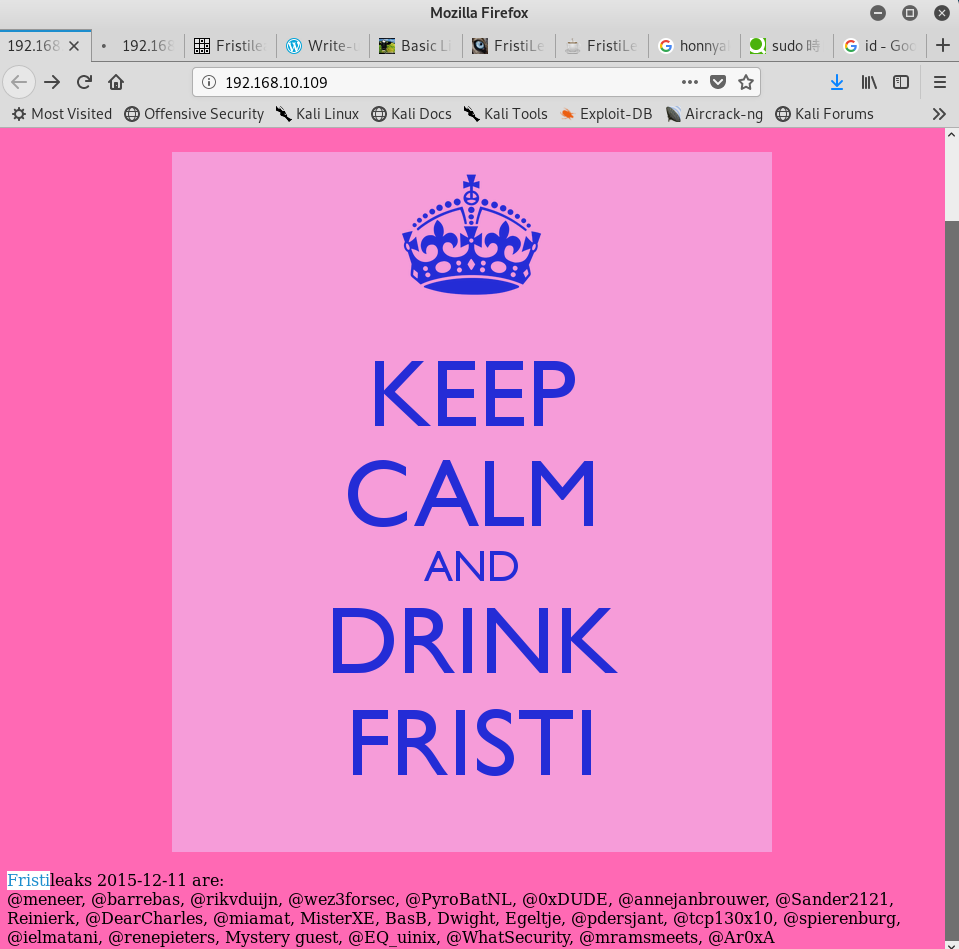Open the home page icon

116,82
